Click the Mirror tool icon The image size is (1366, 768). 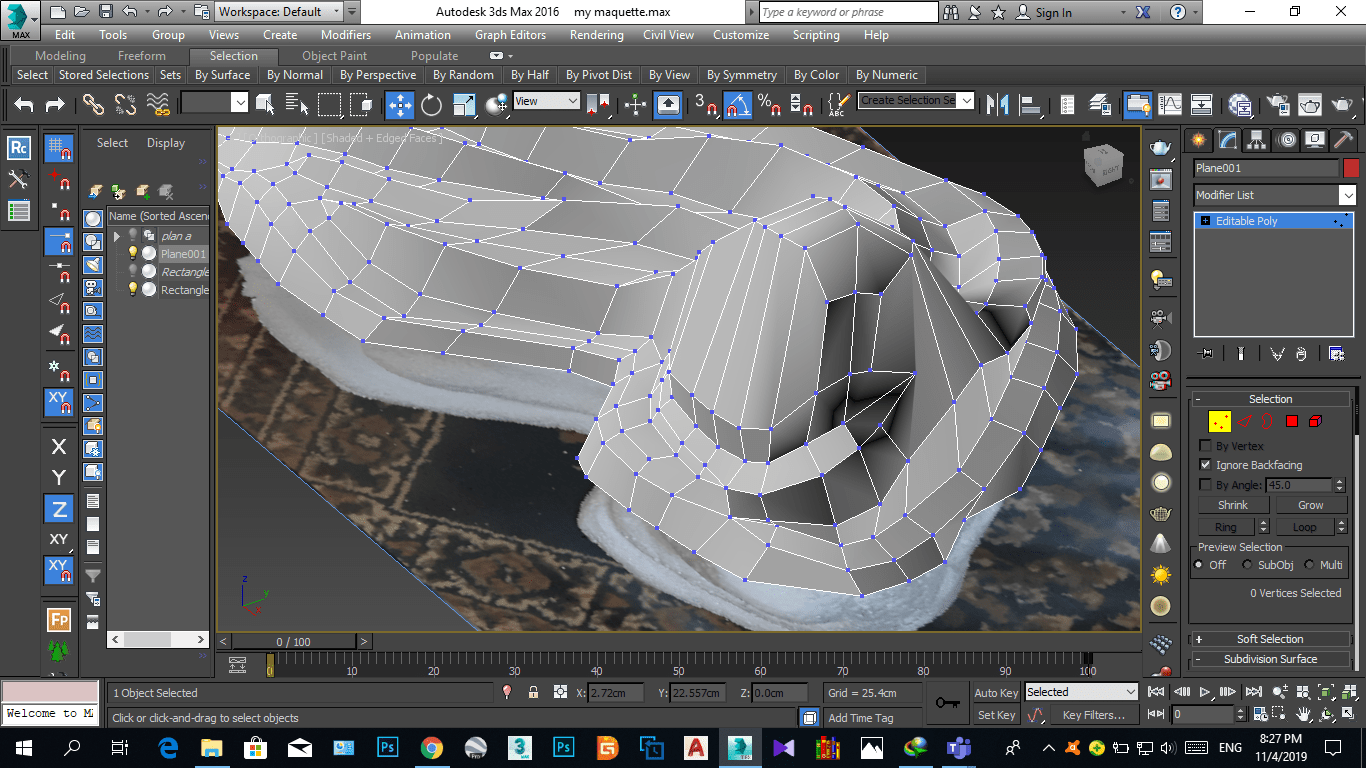[997, 104]
